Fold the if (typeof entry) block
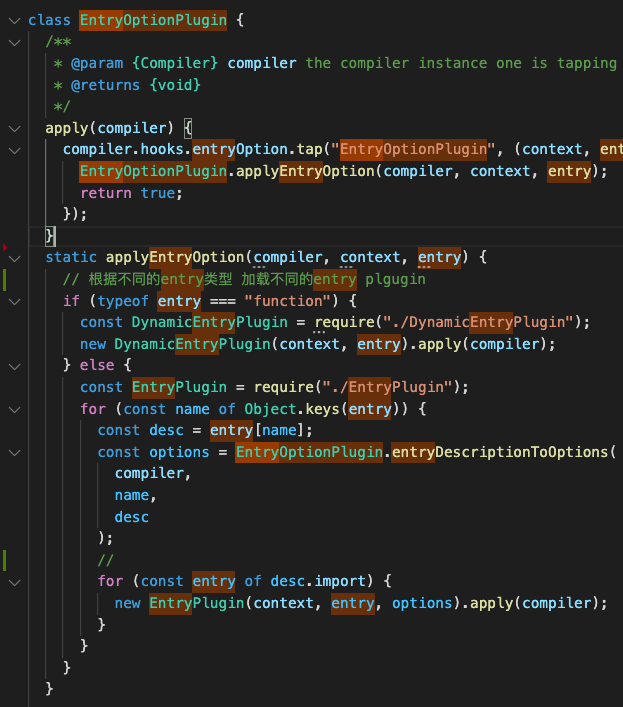623x707 pixels. tap(14, 302)
